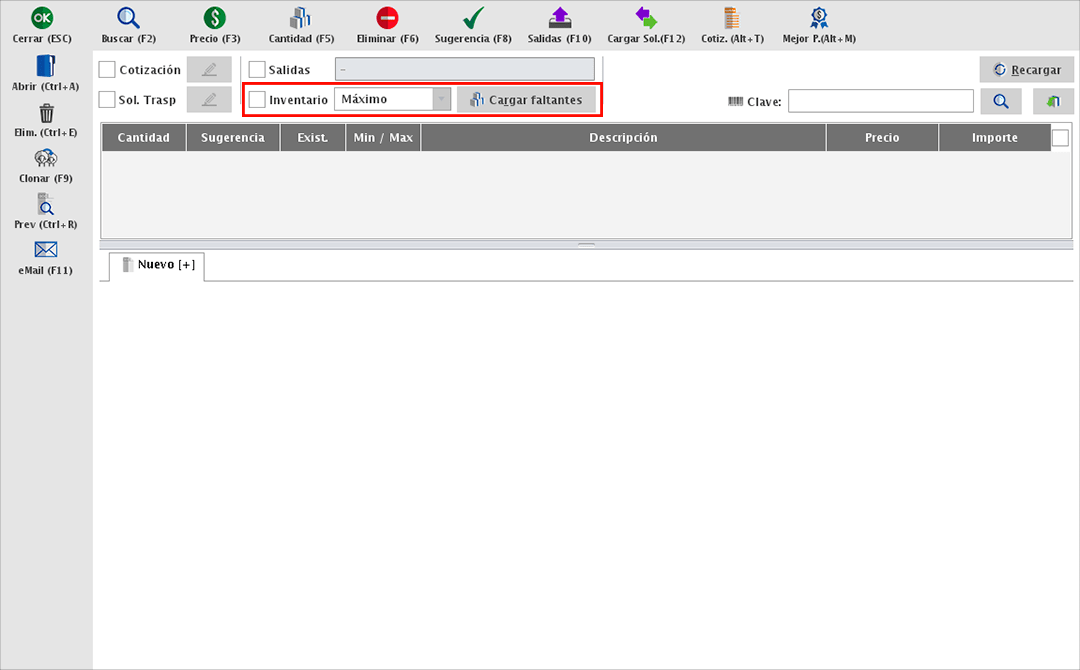Viewport: 1080px width, 670px height.
Task: Expand the Máximo inventory dropdown
Action: click(x=441, y=100)
